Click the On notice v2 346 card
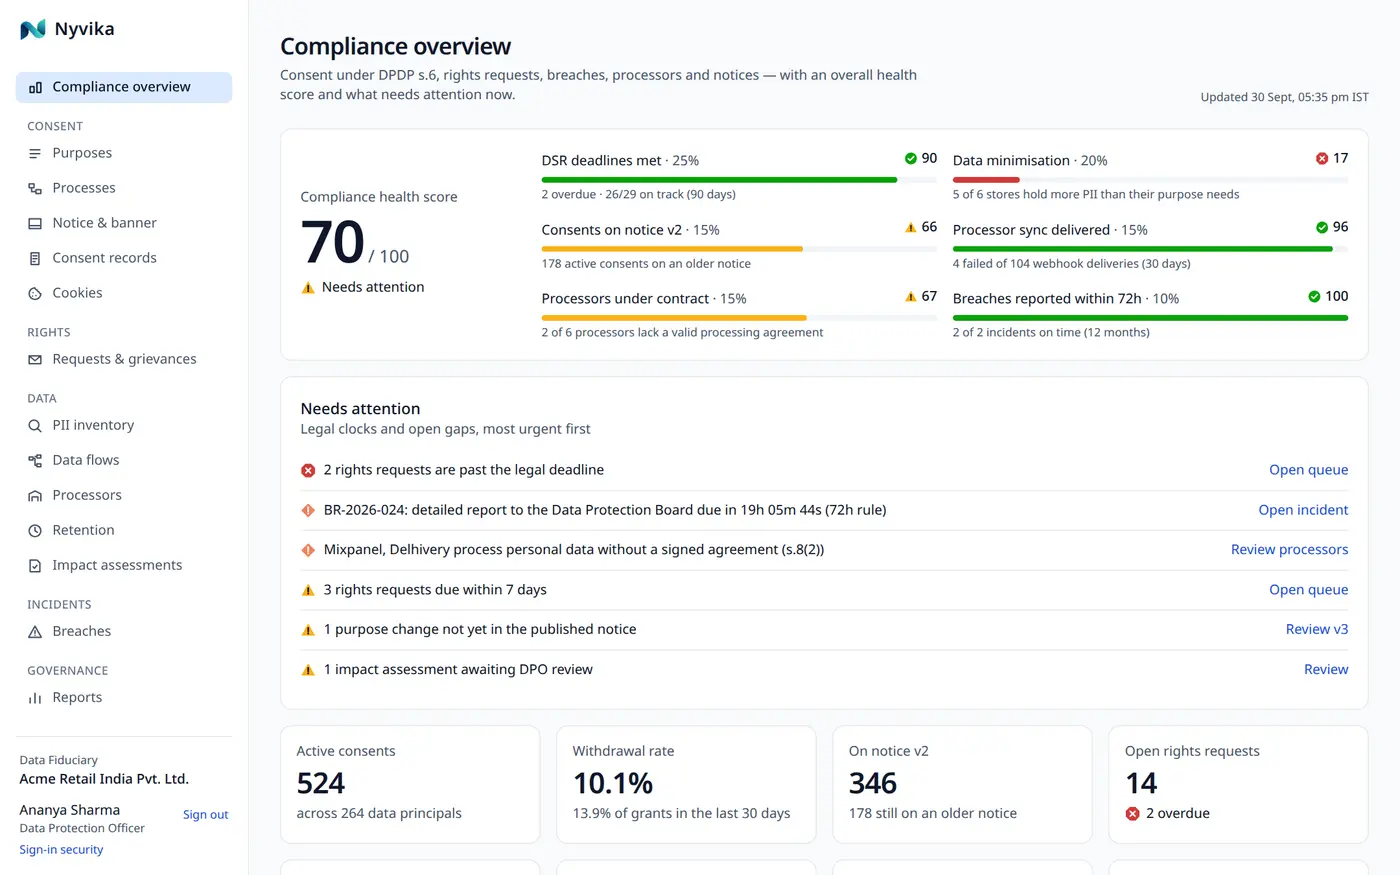Screen dimensions: 1400x875 point(962,785)
